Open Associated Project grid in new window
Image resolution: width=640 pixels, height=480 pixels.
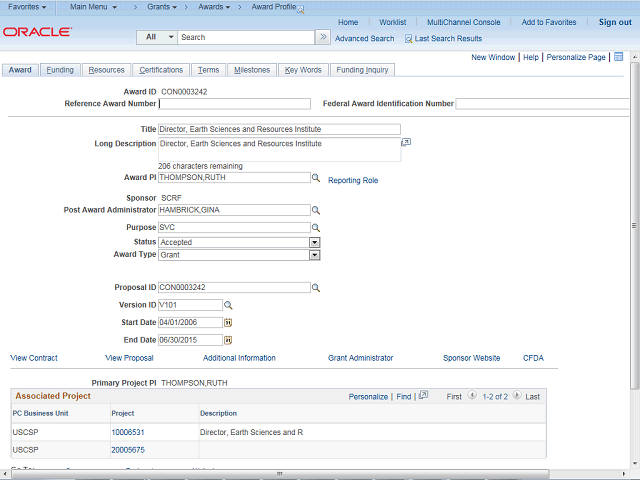[x=423, y=396]
